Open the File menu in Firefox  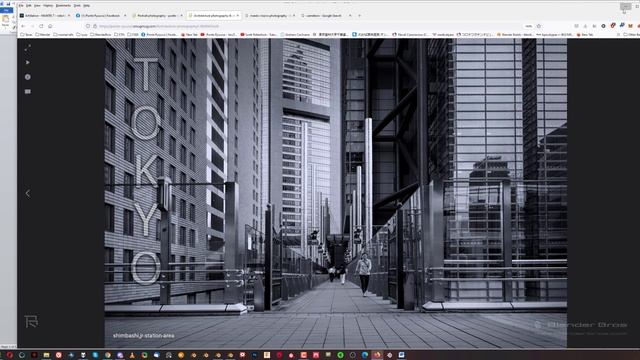click(x=21, y=6)
